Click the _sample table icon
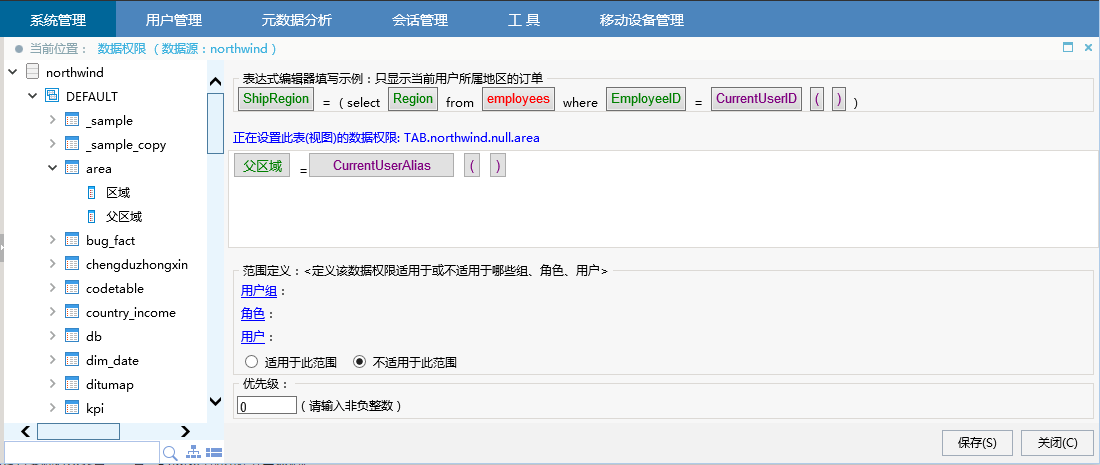 (72, 121)
